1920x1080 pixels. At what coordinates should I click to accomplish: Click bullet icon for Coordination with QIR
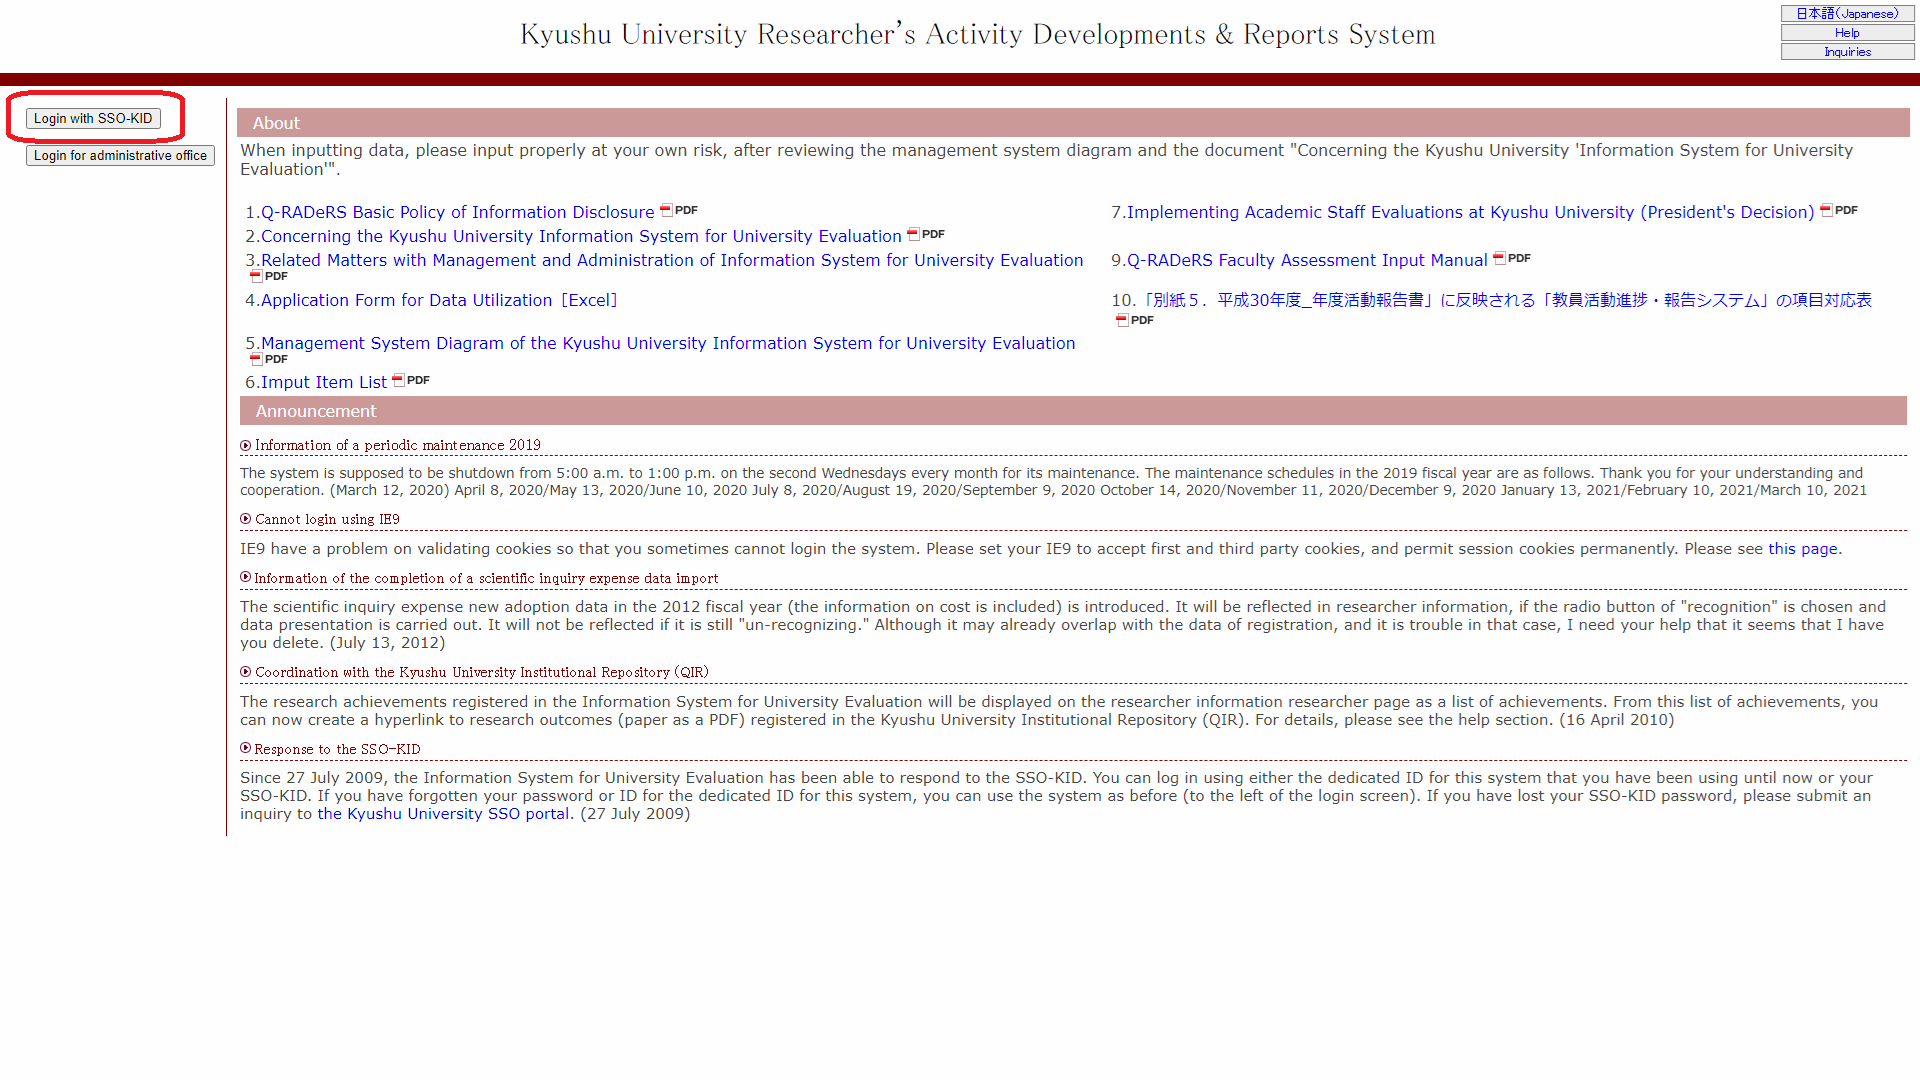pos(246,672)
